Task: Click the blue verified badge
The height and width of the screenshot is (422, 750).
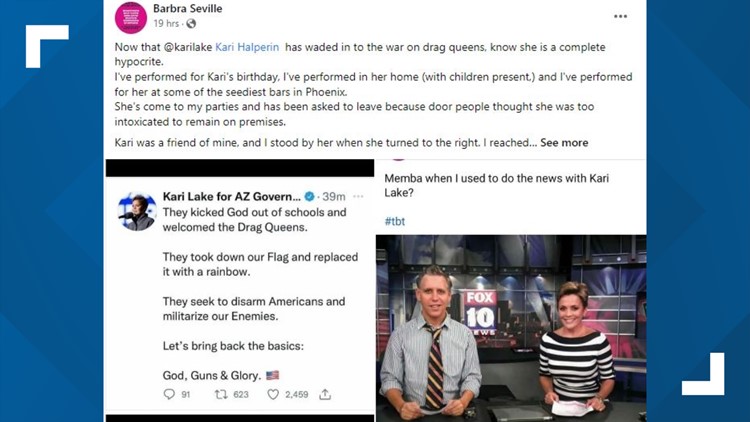Action: (x=309, y=196)
